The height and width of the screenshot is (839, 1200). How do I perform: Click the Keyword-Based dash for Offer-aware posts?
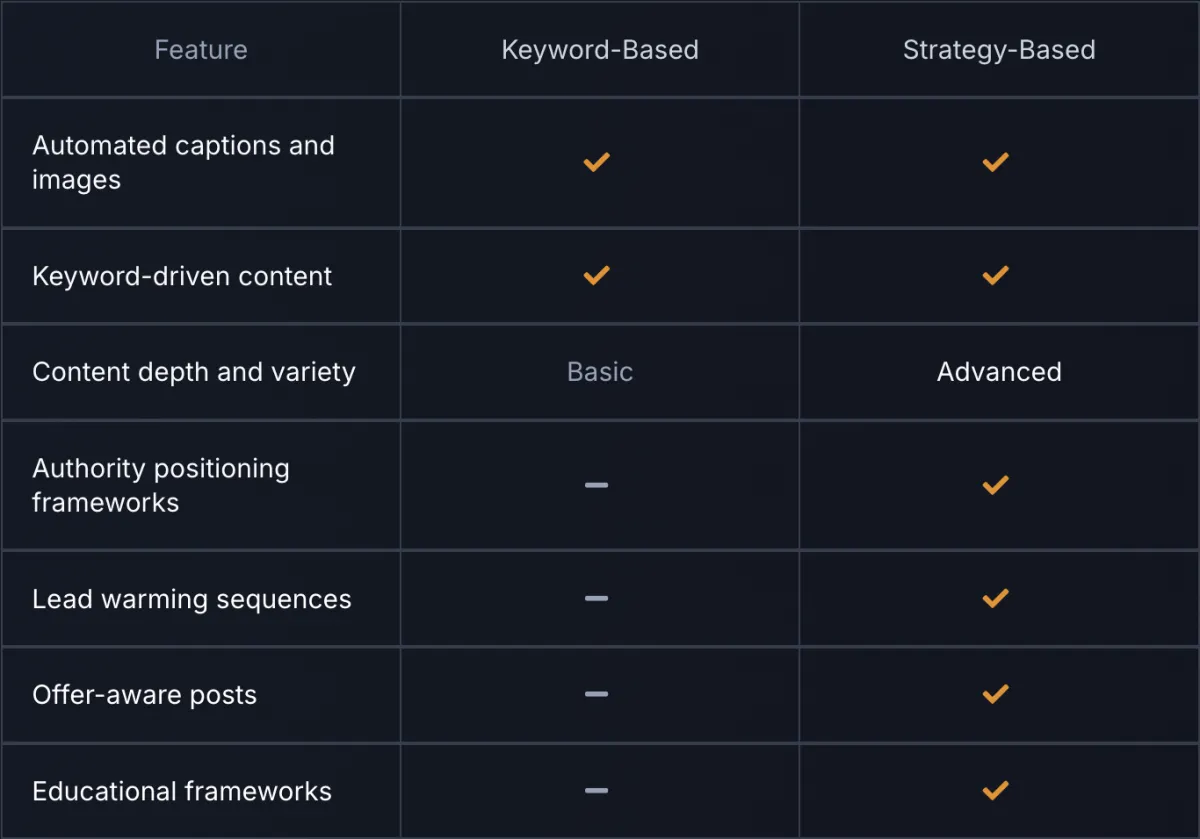point(597,694)
